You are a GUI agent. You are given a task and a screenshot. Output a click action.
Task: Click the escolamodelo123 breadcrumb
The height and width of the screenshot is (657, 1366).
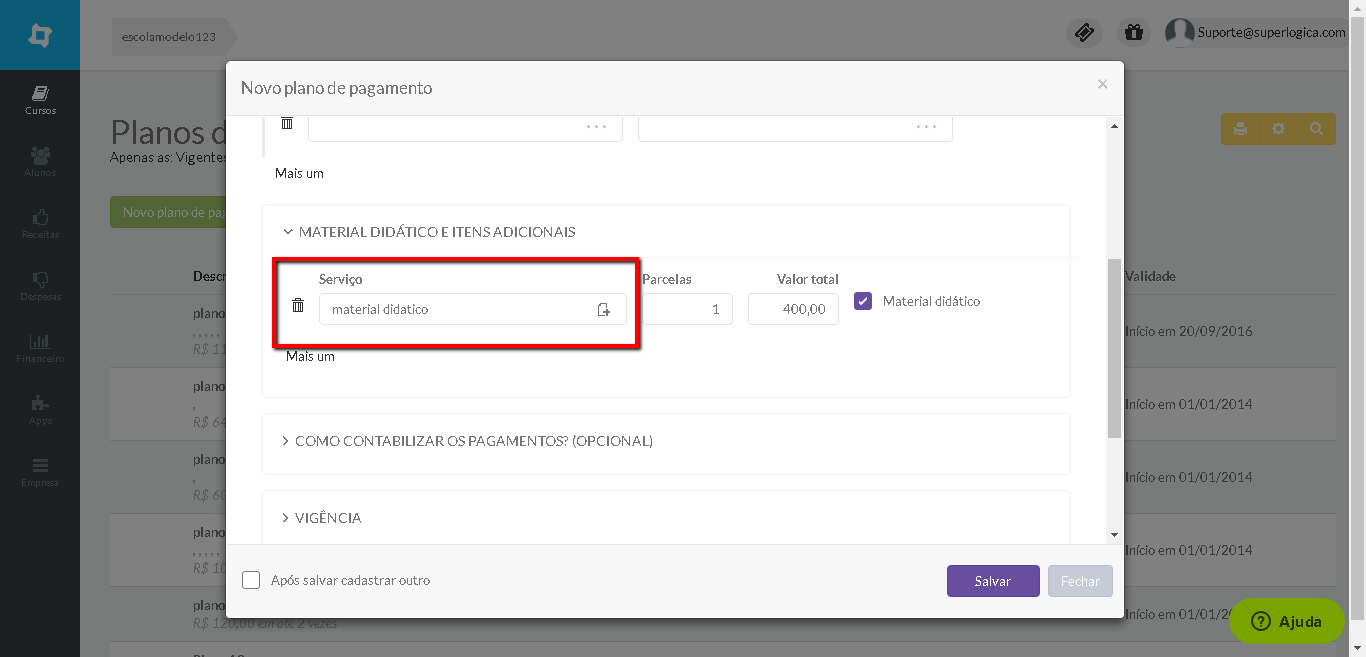(x=168, y=37)
